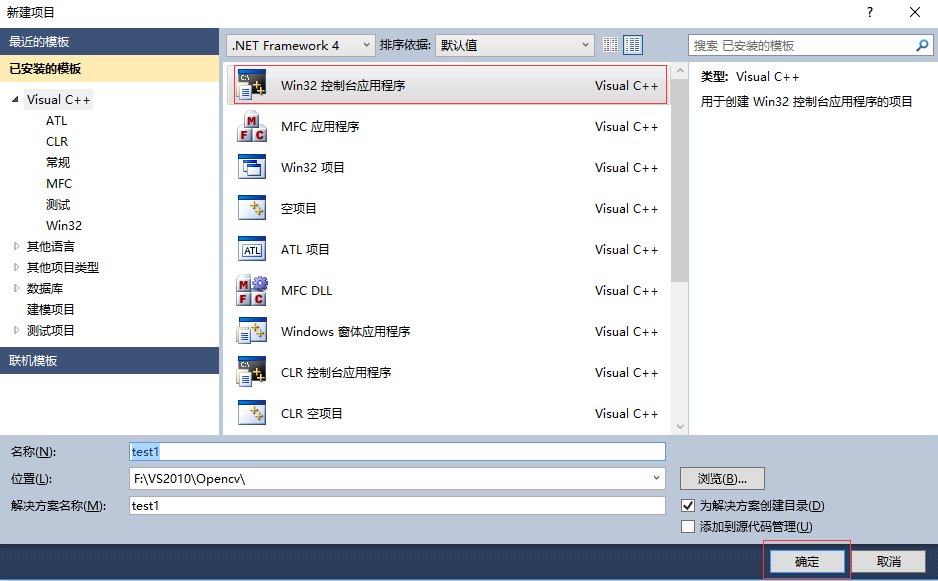Select the 空项目 template name

click(299, 208)
